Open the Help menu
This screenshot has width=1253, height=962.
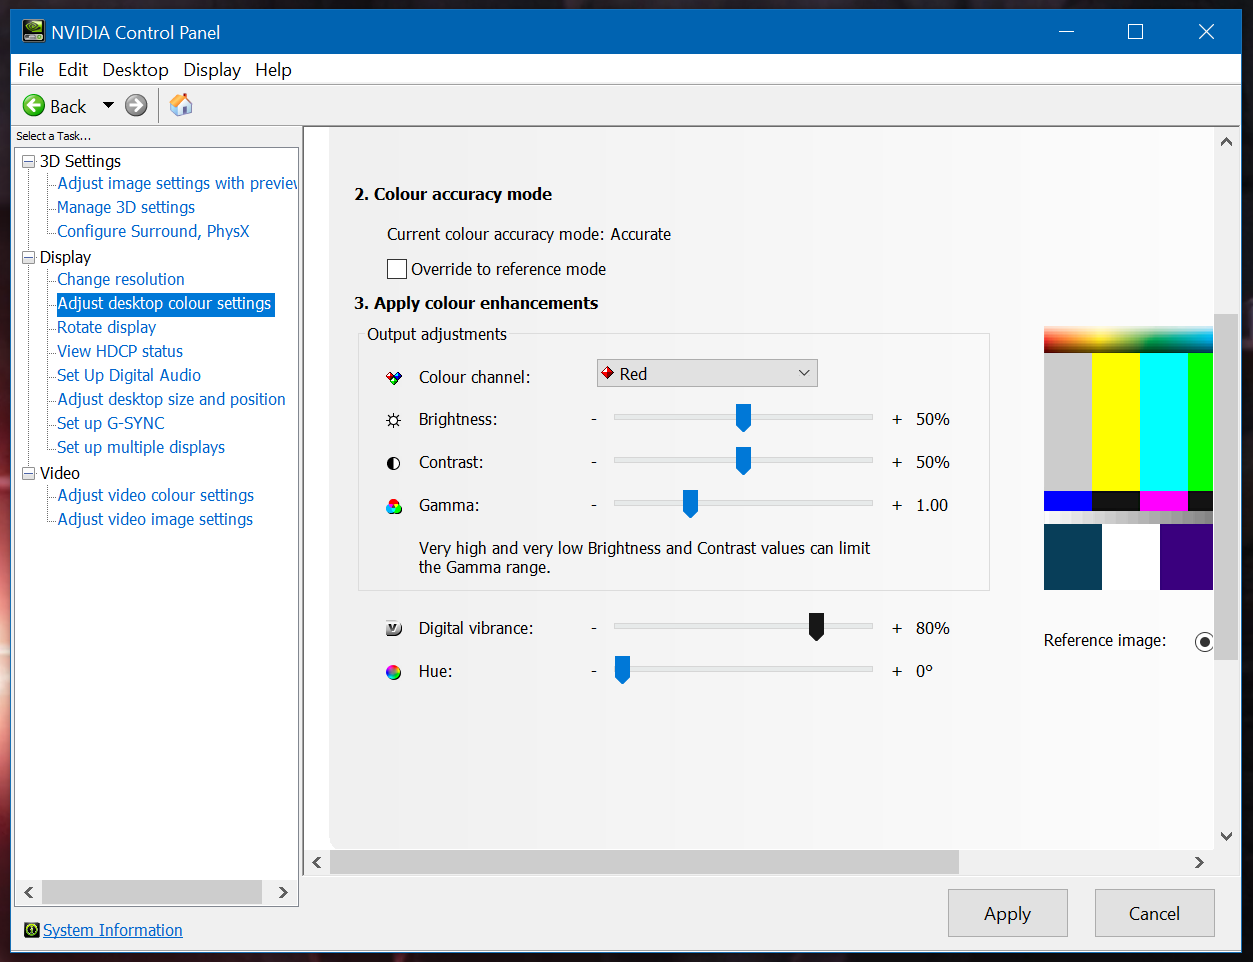click(273, 70)
